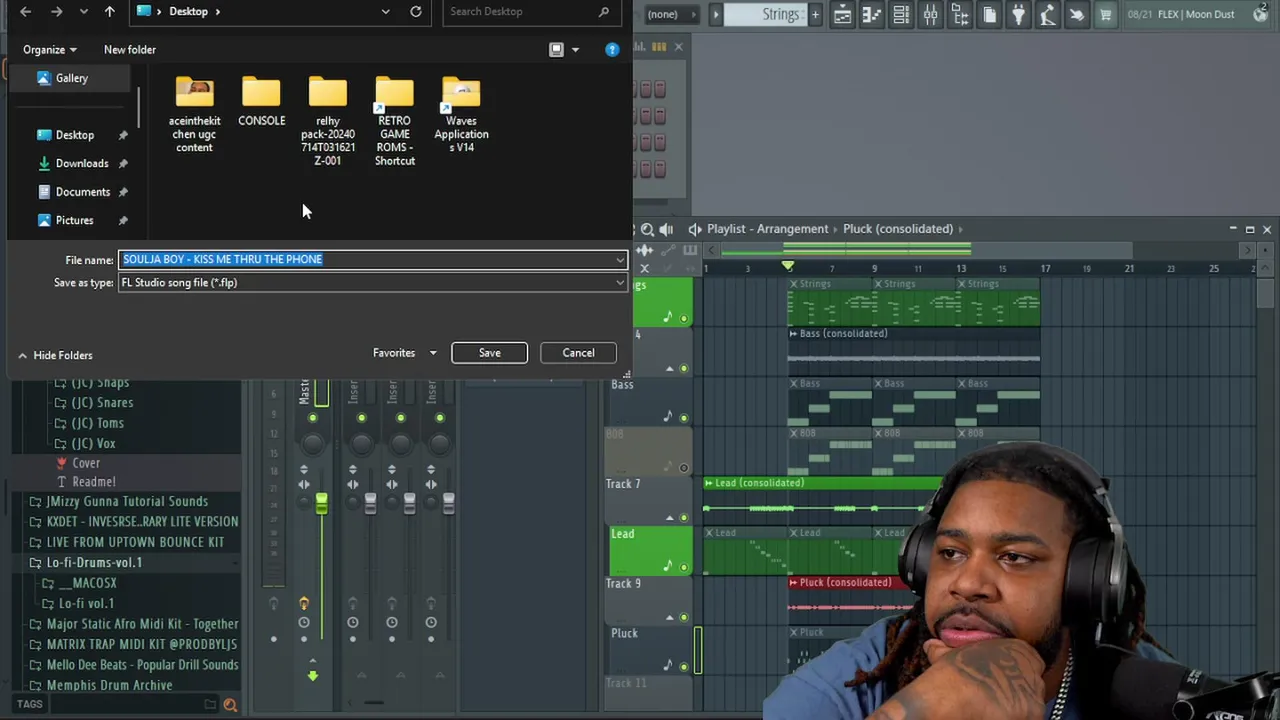Open the Piano roll from the FL toolbar
This screenshot has width=1280, height=720.
tap(872, 14)
